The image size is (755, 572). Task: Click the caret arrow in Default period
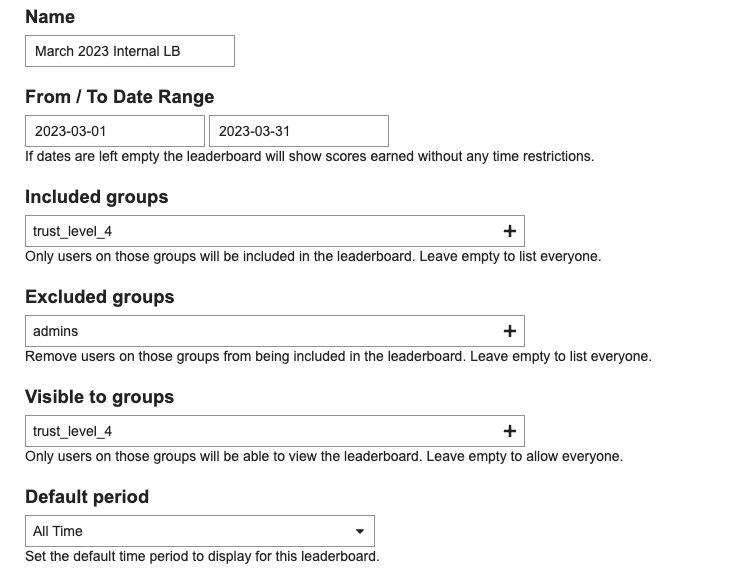(359, 532)
